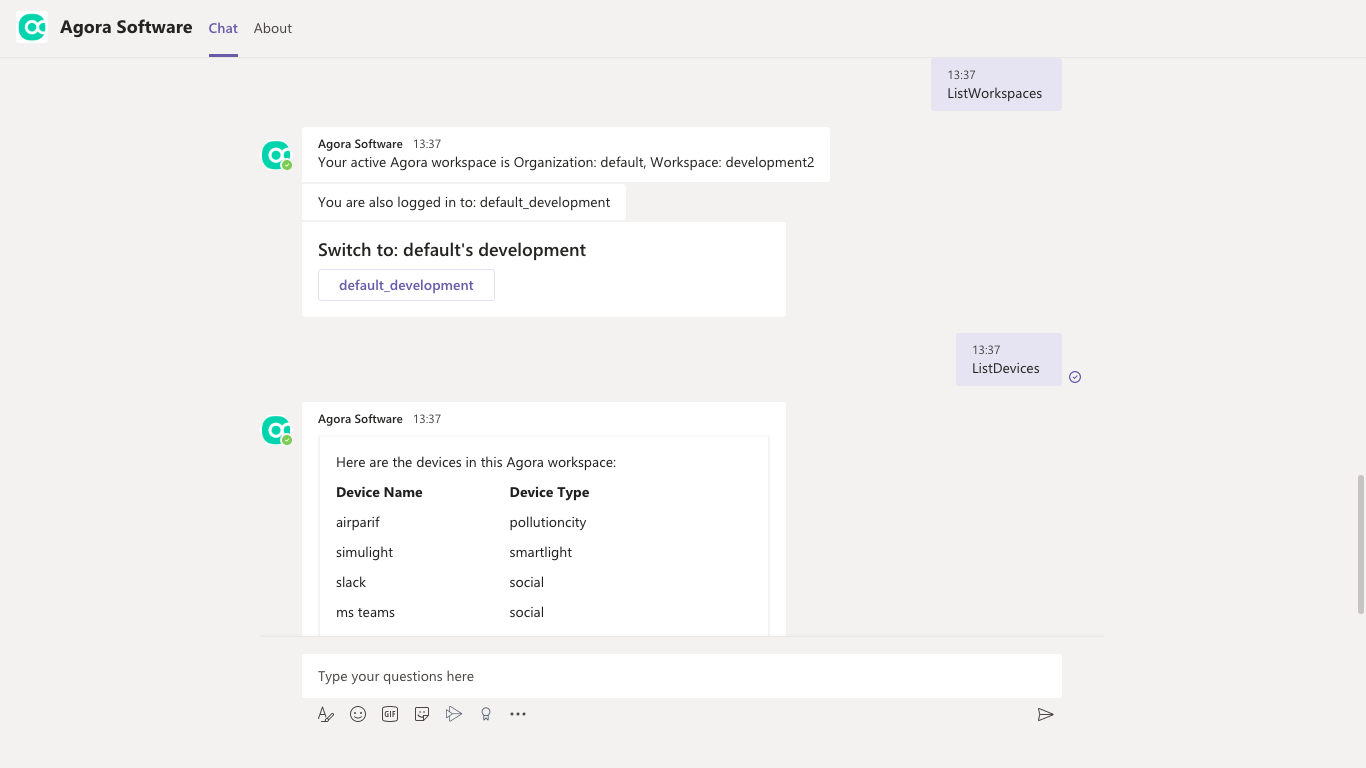Click sender name above devices message
Screen dimensions: 1366x768
pyautogui.click(x=360, y=419)
